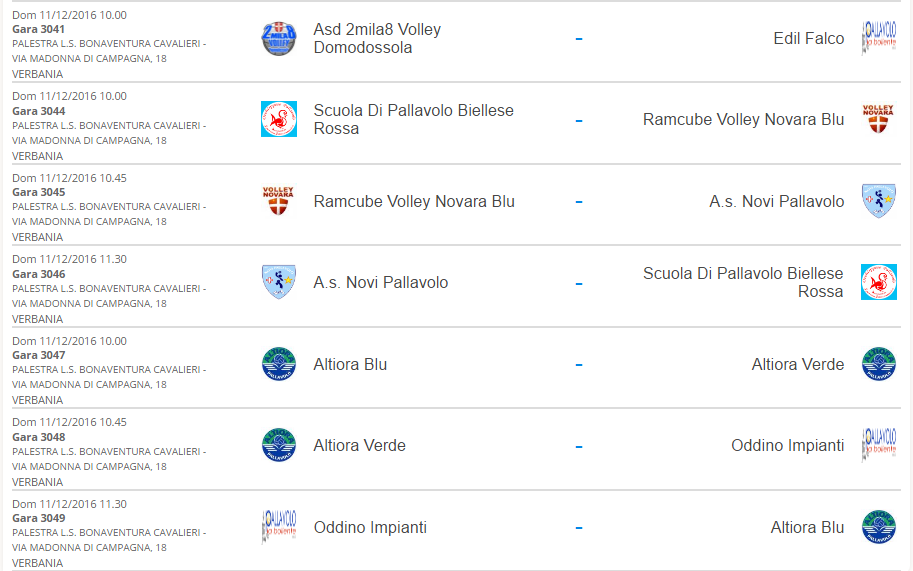The image size is (913, 571).
Task: Click Scuola Di Pallavolo Biellese logo in Gara 3044
Action: [279, 119]
